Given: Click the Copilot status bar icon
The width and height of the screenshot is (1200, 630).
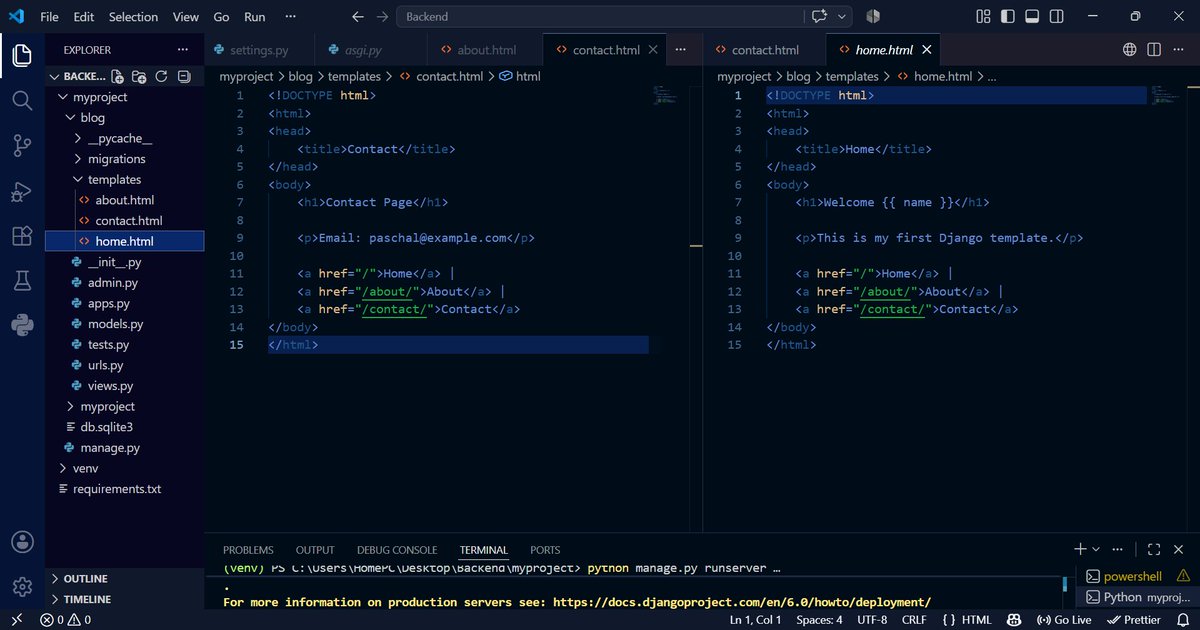Looking at the screenshot, I should 1014,620.
